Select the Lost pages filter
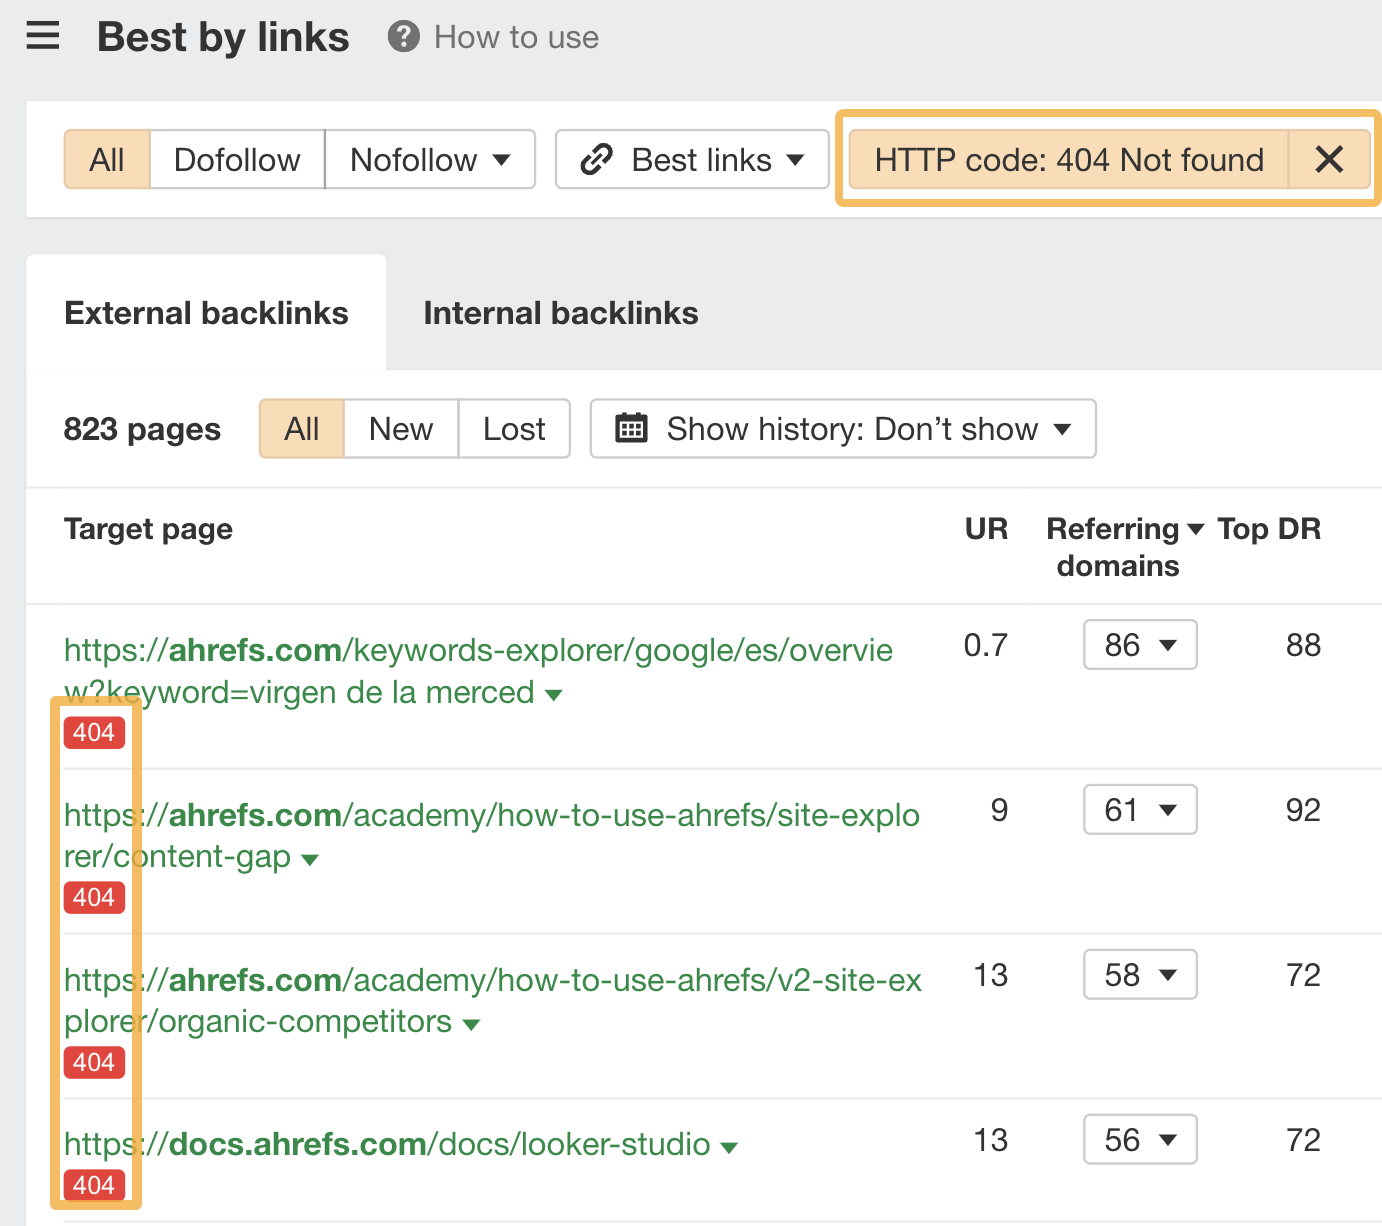 (513, 428)
